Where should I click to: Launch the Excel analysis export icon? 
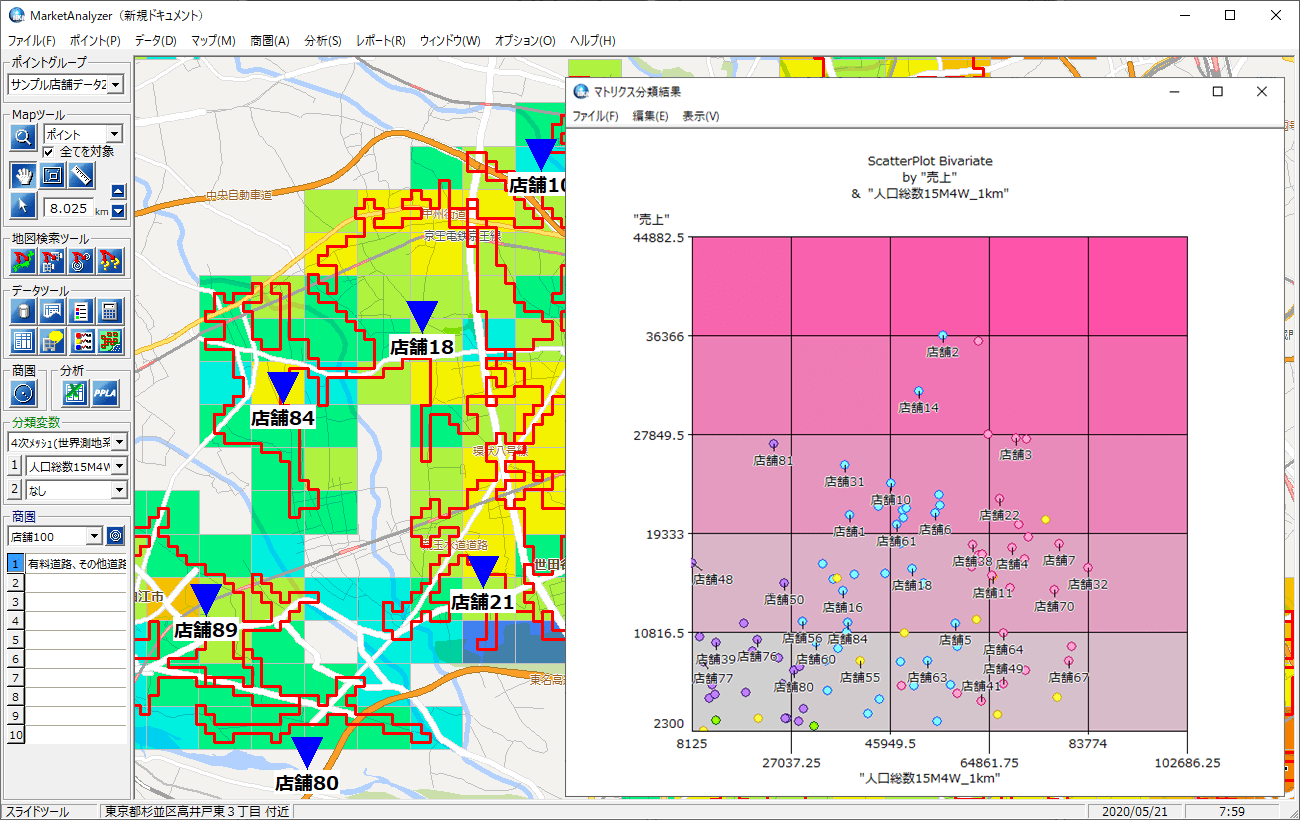(x=76, y=393)
